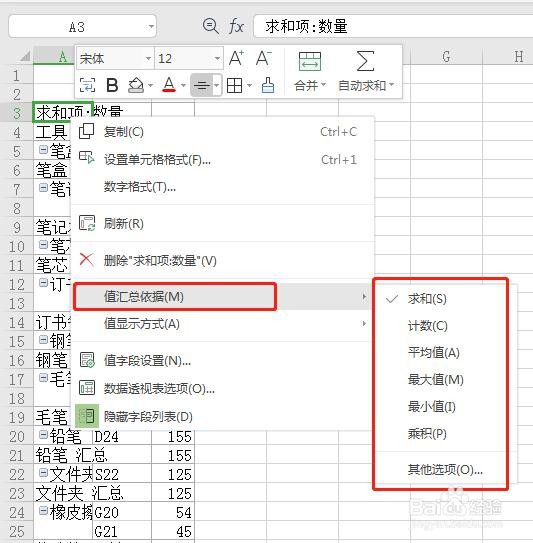533x543 pixels.
Task: Apply font color with the red A icon
Action: [x=169, y=85]
